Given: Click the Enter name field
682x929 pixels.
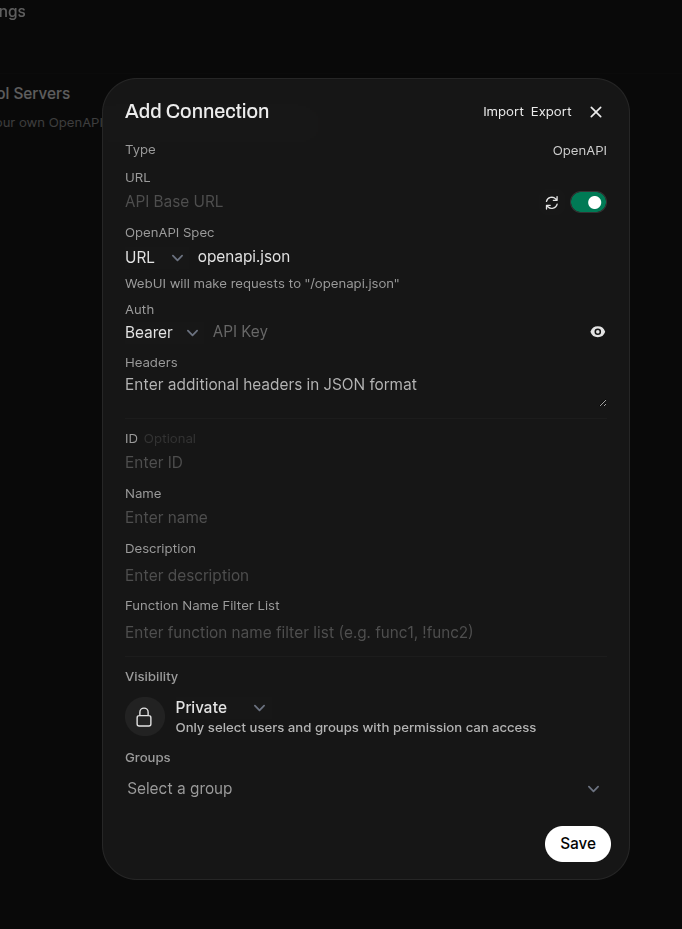Looking at the screenshot, I should pos(364,518).
